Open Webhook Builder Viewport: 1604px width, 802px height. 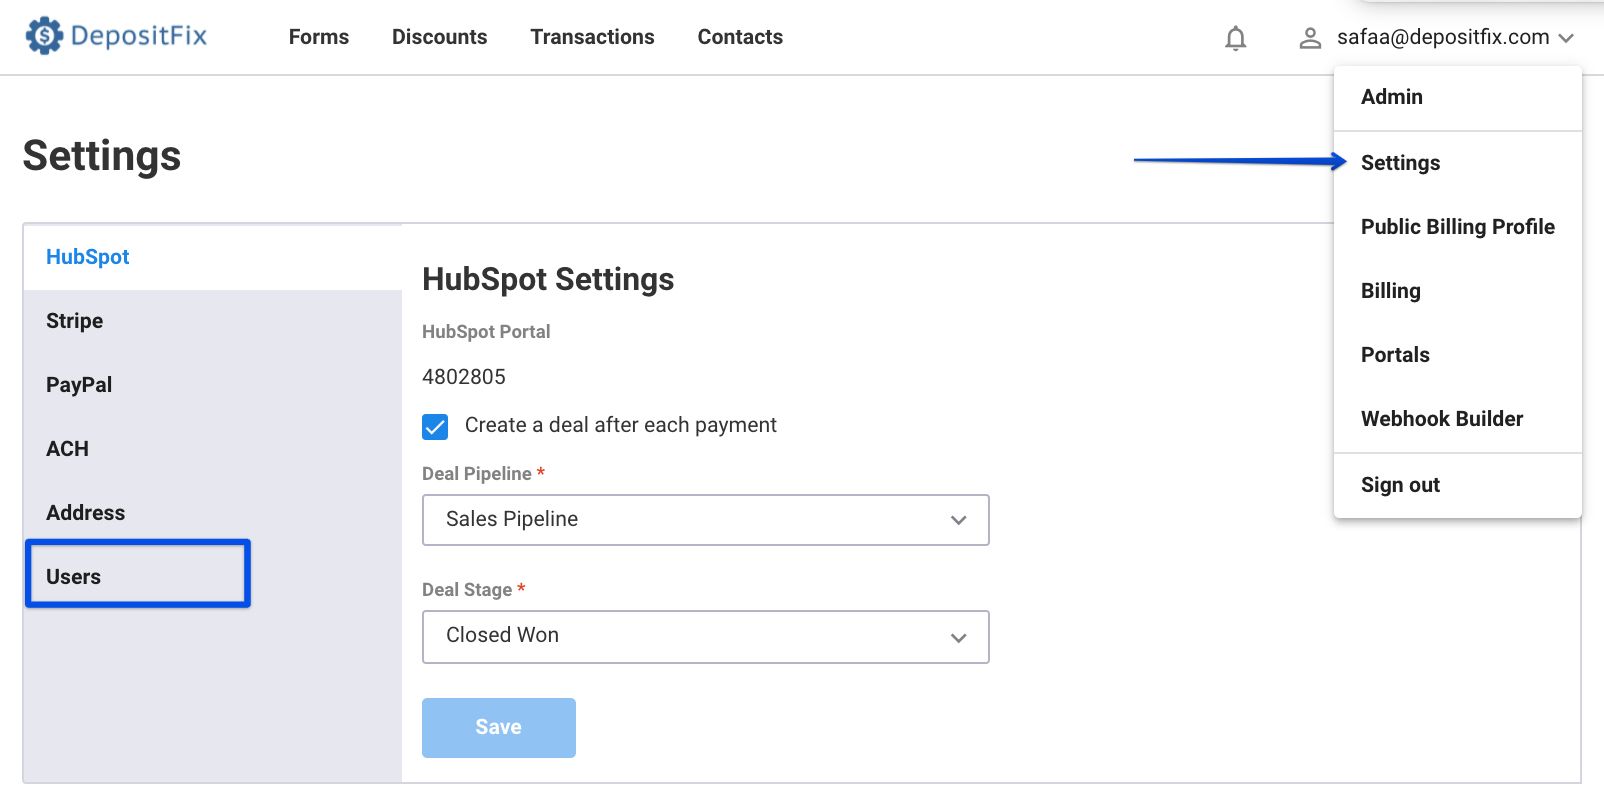pos(1458,419)
